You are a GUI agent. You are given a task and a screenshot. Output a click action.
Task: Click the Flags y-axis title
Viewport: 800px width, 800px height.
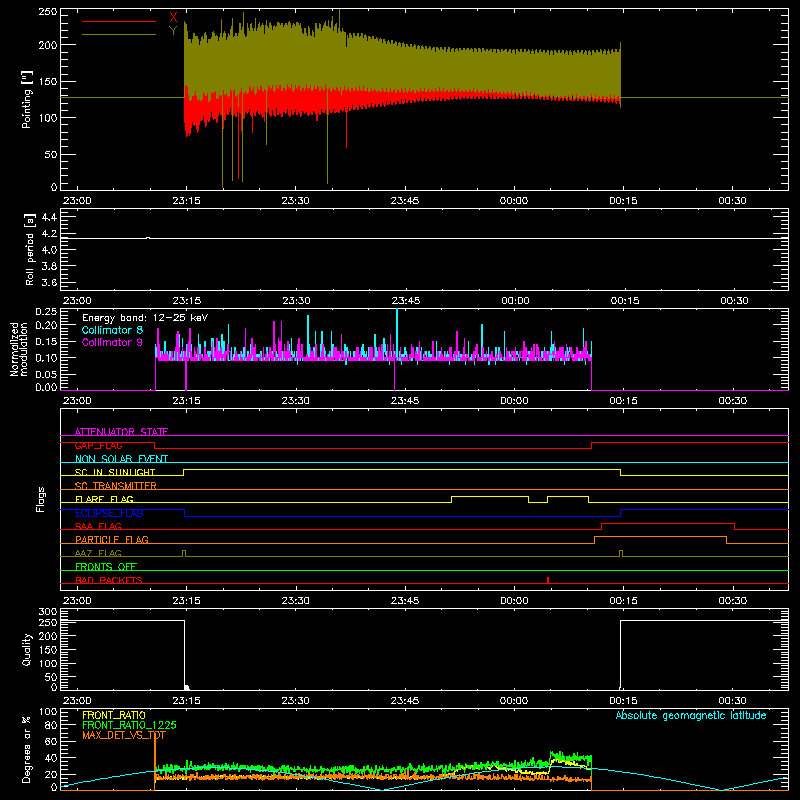(x=41, y=499)
